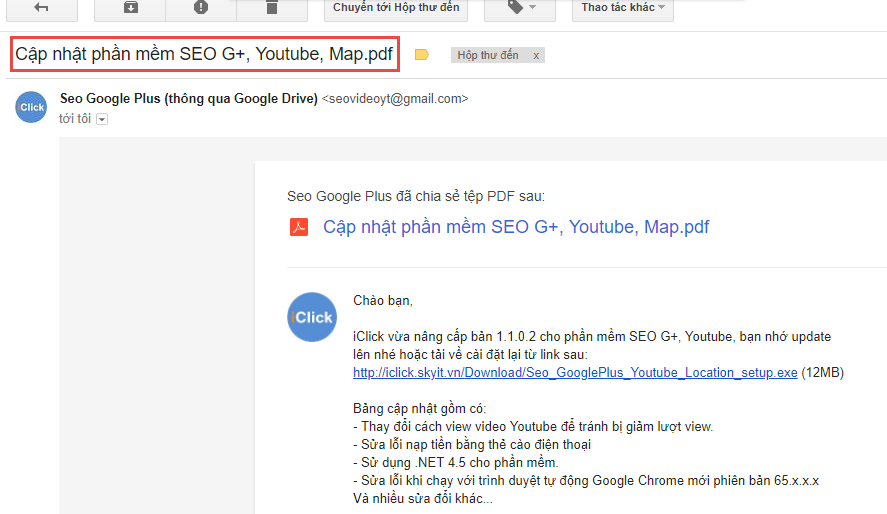Screen dimensions: 887x514
Task: Click the greeting Chào bạn
Action: [x=383, y=300]
